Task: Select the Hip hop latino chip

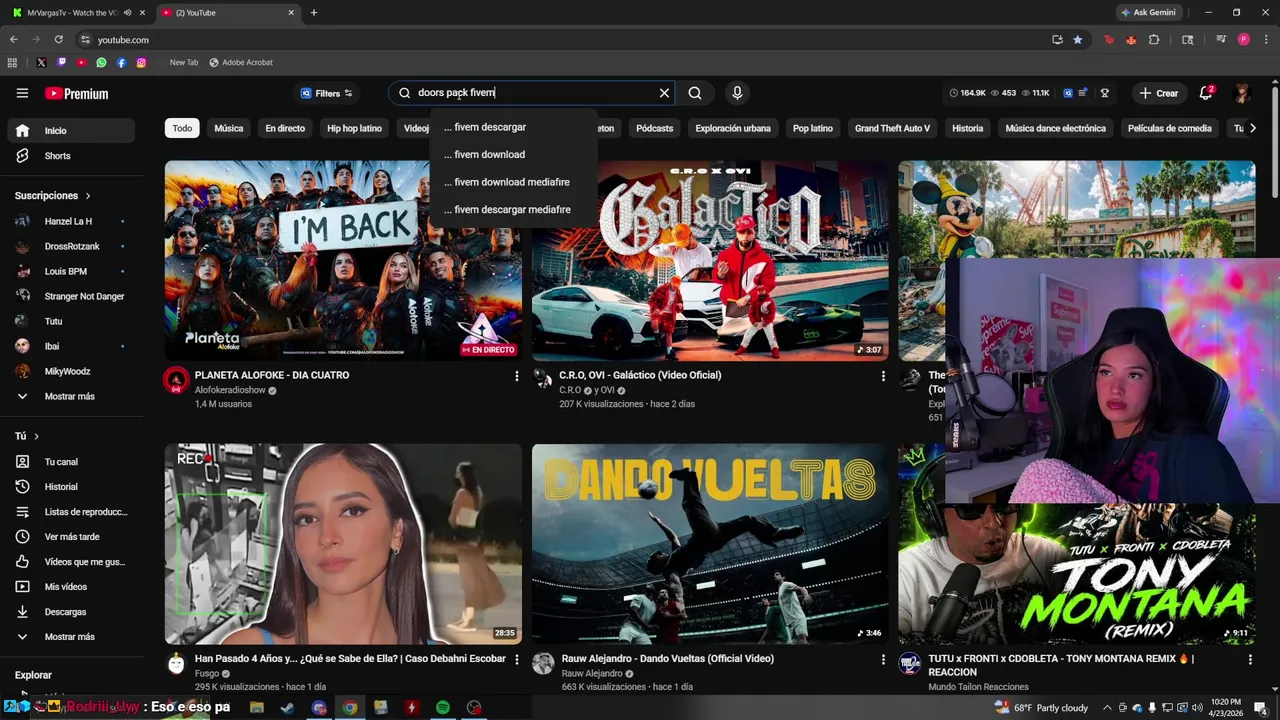Action: pyautogui.click(x=354, y=128)
